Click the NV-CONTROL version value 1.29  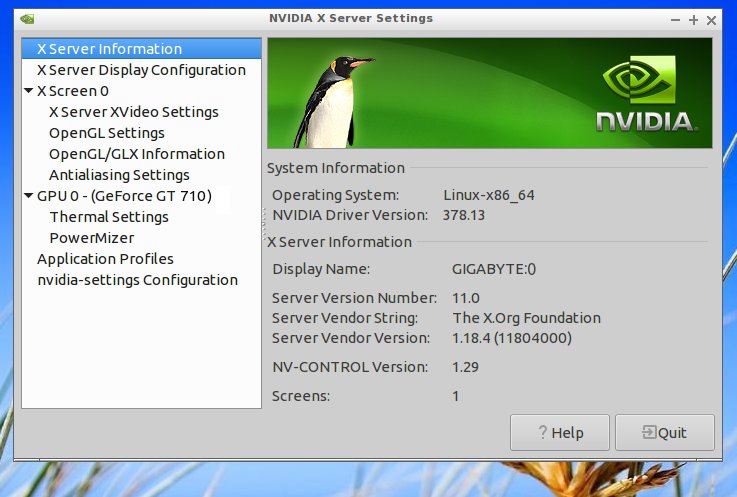click(465, 367)
